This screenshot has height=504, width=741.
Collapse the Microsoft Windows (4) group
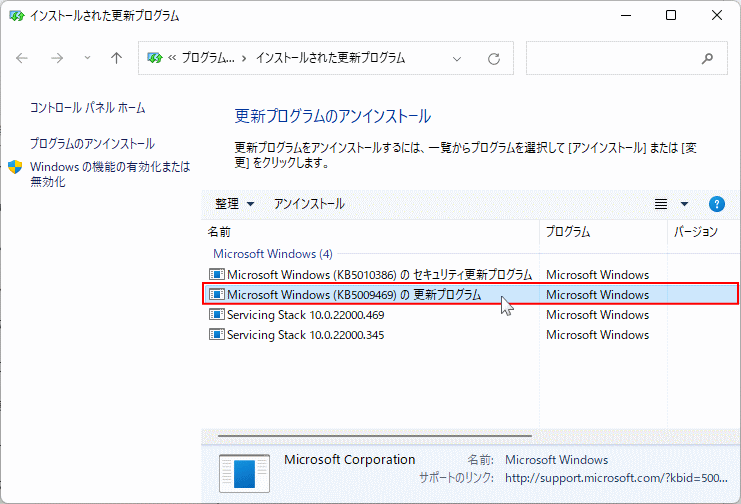(273, 254)
